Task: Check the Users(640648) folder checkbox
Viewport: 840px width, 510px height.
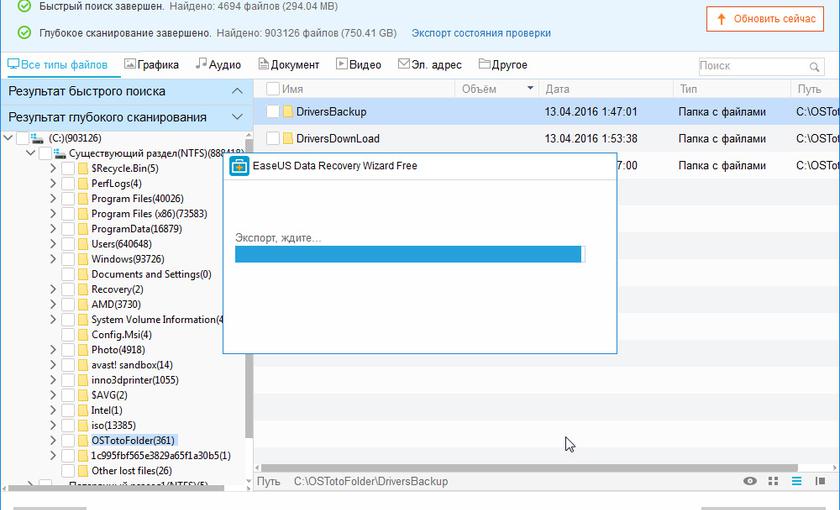Action: 68,244
